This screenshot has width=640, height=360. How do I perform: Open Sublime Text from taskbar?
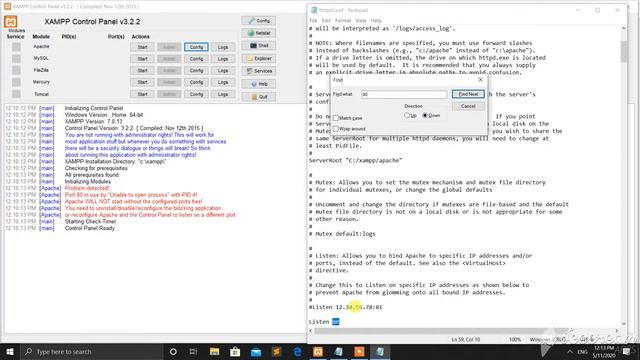click(276, 351)
